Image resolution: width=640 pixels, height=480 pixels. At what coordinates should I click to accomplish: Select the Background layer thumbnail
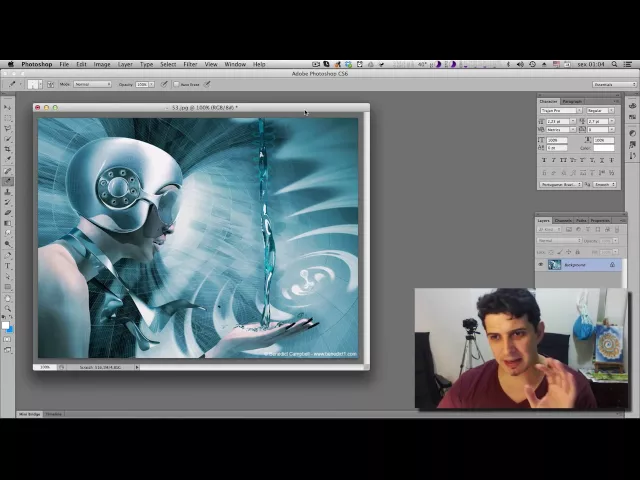[554, 264]
